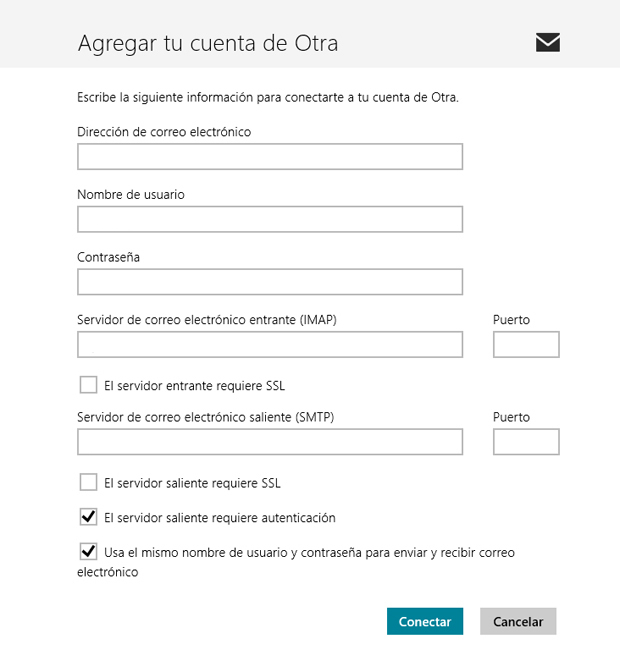
Task: Enable 'El servidor entrante requiere SSL' checkbox
Action: click(x=88, y=385)
